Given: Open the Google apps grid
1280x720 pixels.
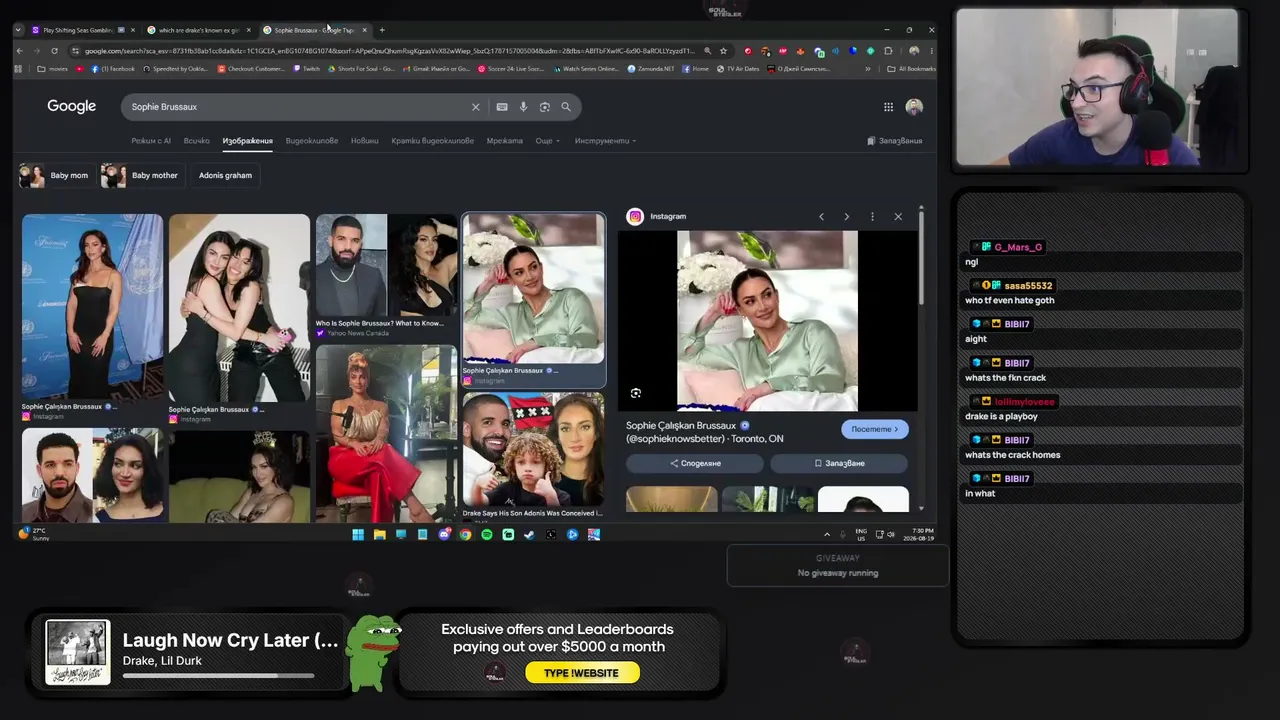Looking at the screenshot, I should [888, 107].
